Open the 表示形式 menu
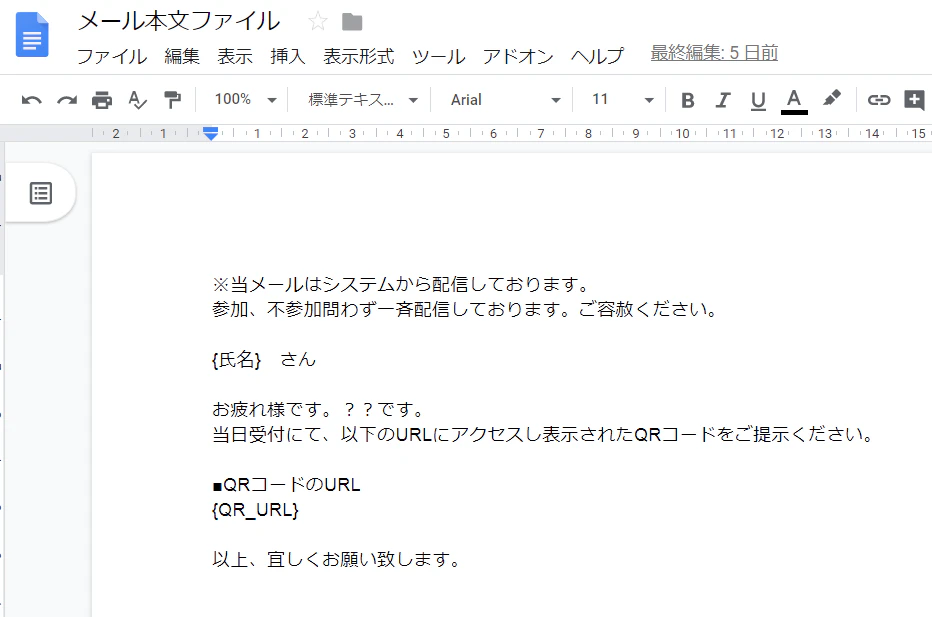Screen dimensions: 932x617 click(x=358, y=56)
